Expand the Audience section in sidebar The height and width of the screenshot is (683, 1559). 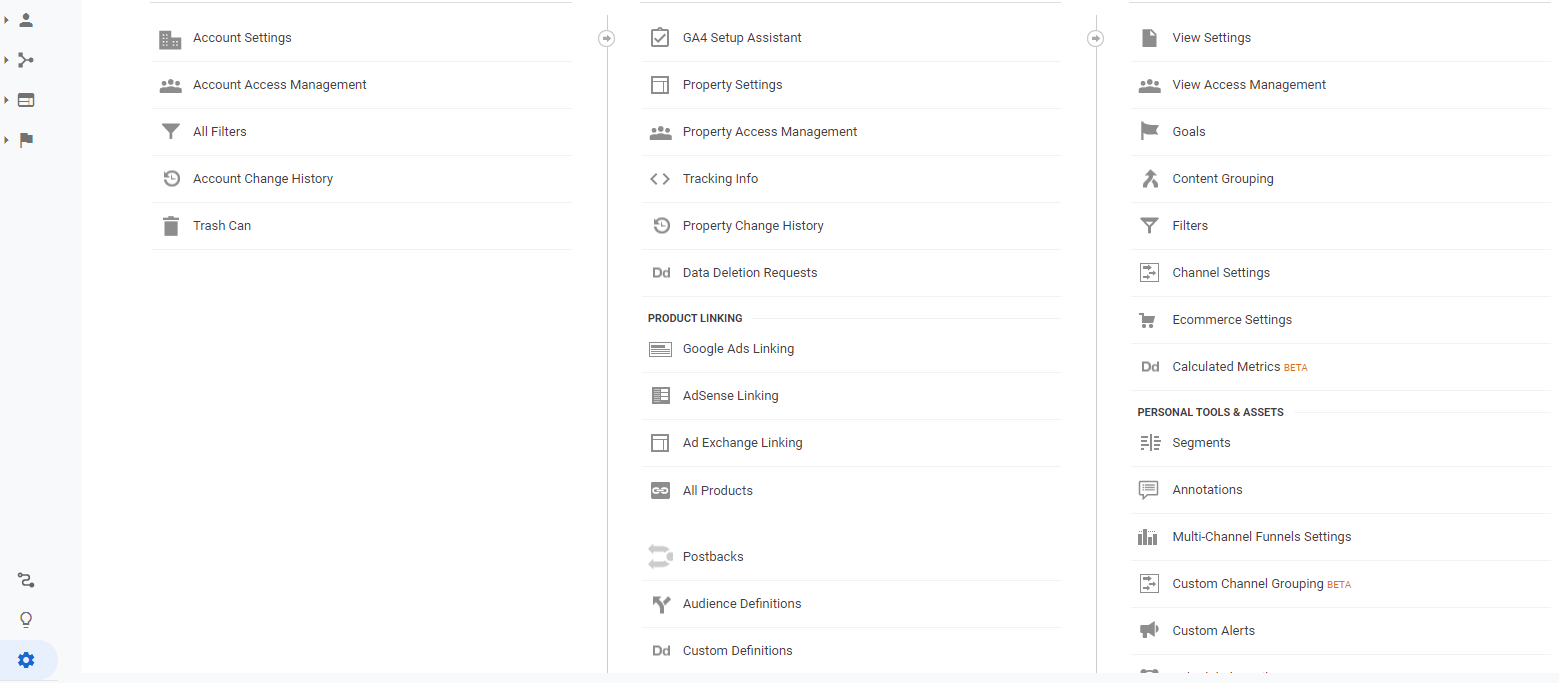tap(26, 20)
